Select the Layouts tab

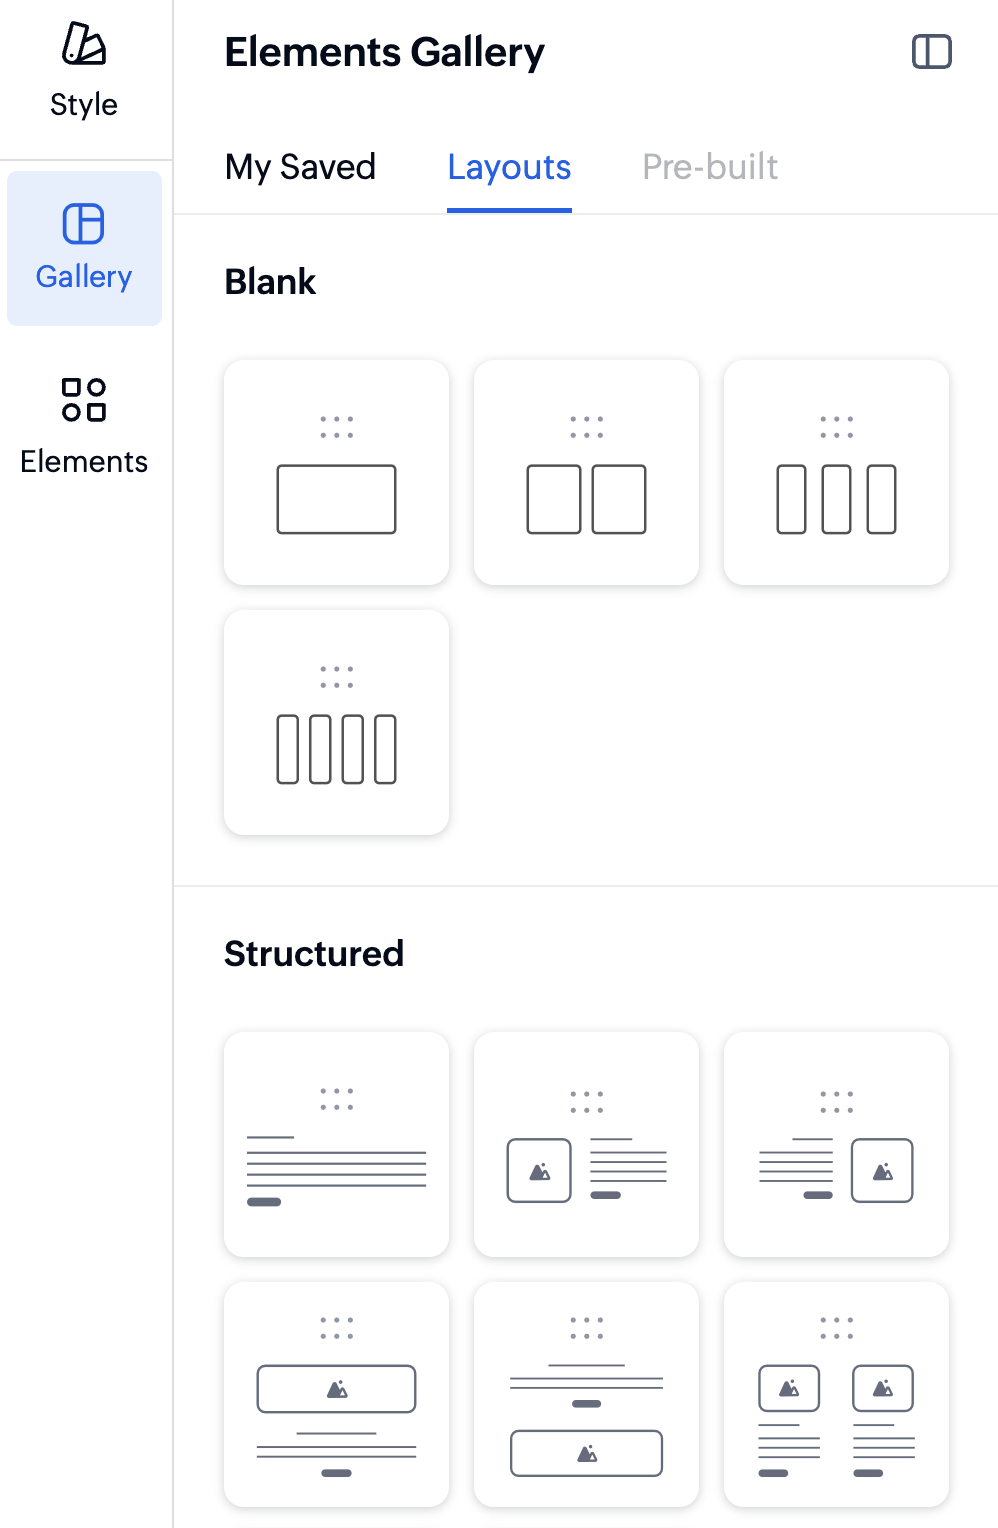tap(509, 167)
